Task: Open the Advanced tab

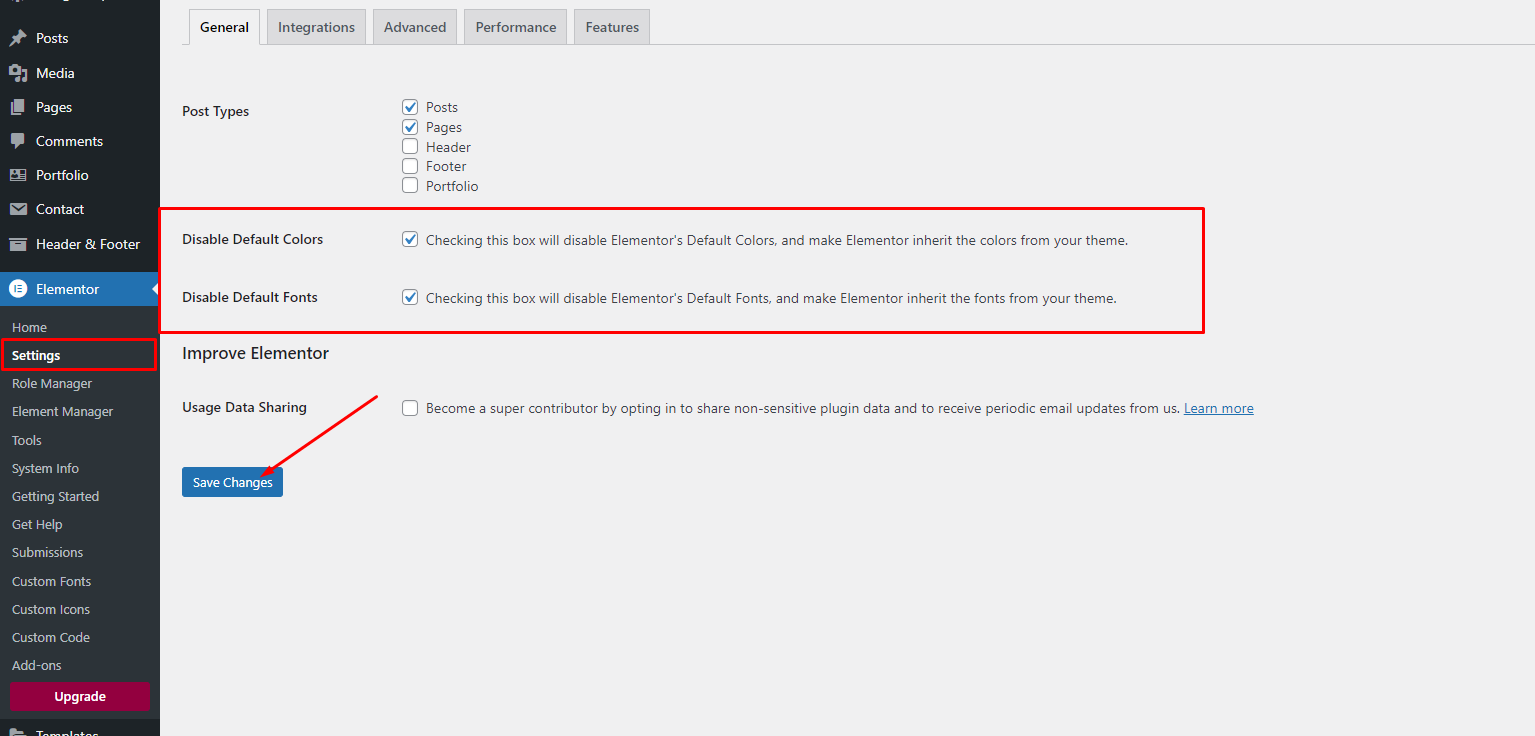Action: (415, 27)
